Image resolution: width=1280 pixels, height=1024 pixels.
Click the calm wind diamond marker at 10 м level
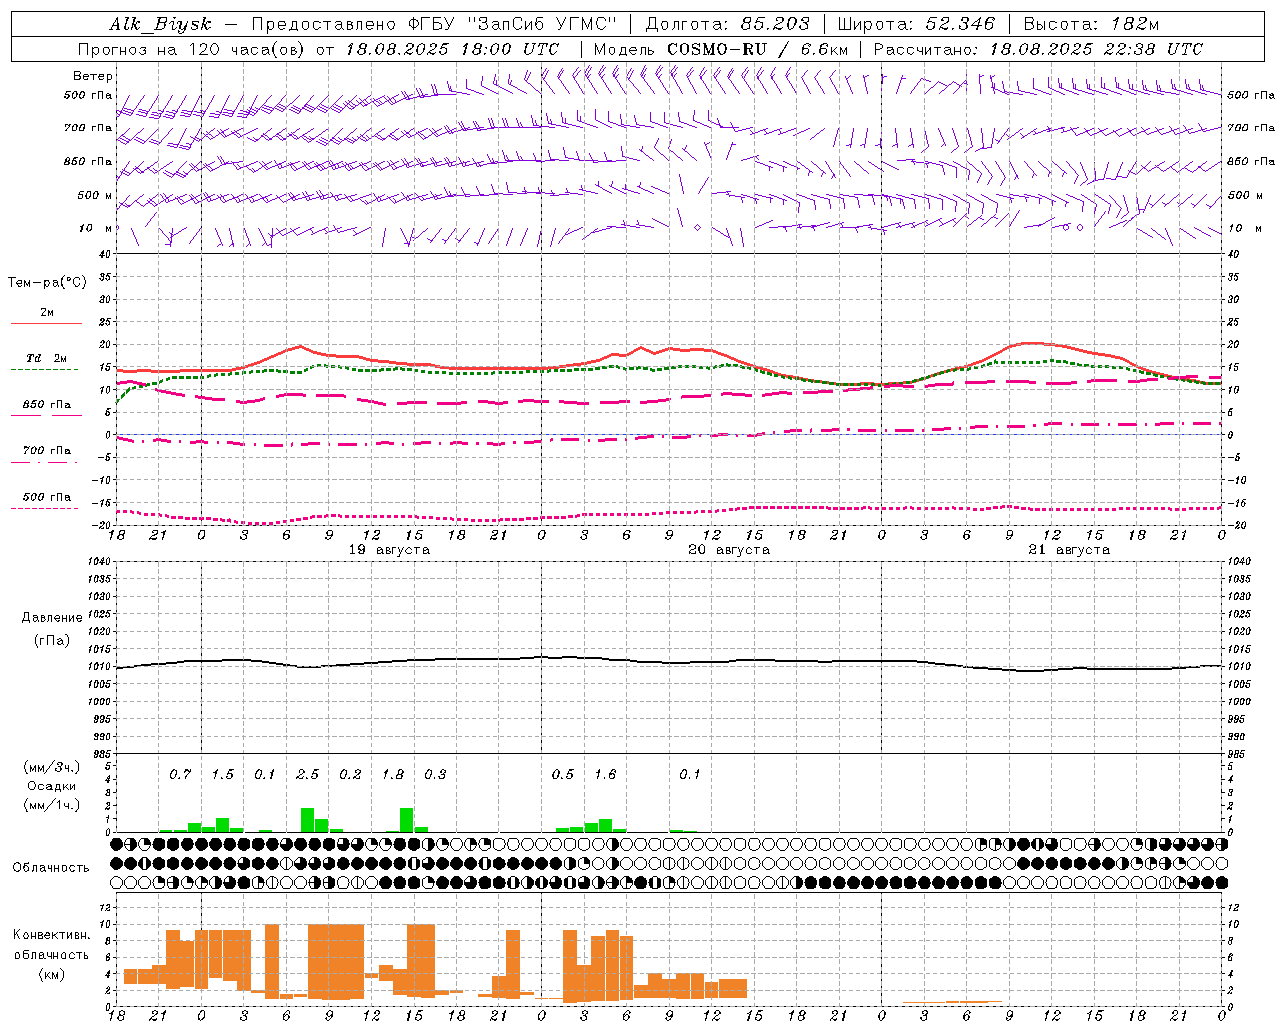[x=697, y=228]
